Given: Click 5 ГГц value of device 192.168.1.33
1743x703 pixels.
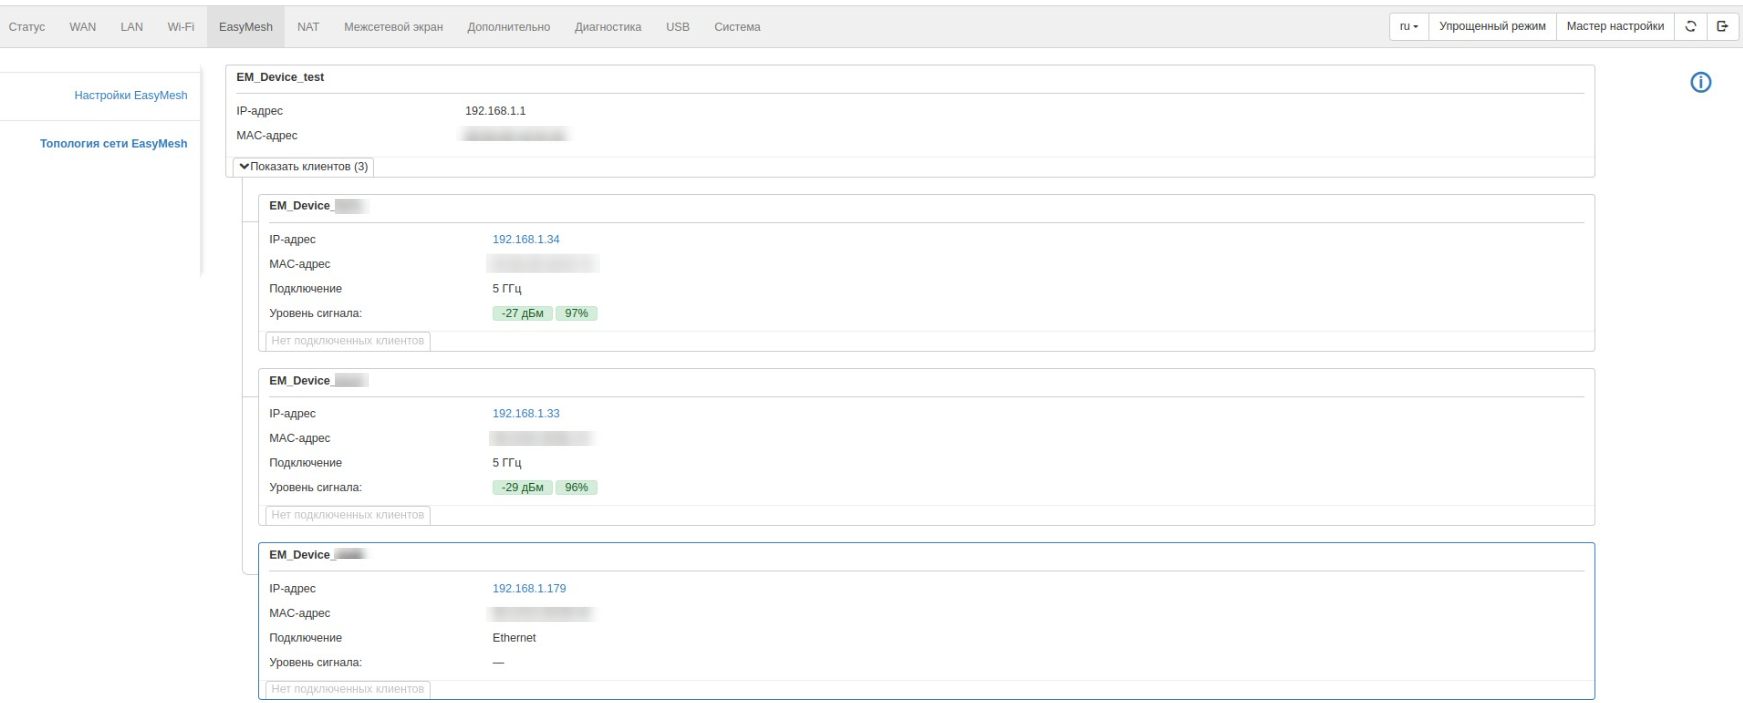Looking at the screenshot, I should [x=507, y=463].
